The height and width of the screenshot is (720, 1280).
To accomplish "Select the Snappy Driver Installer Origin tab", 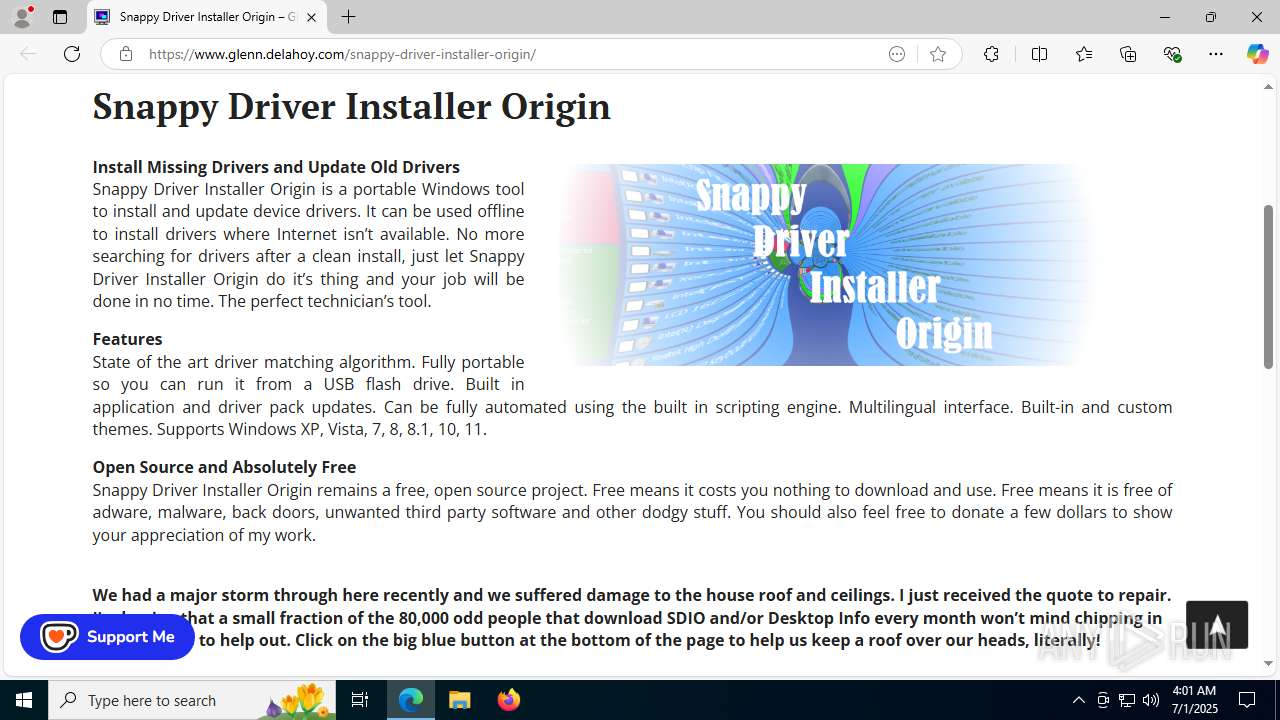I will pos(207,17).
